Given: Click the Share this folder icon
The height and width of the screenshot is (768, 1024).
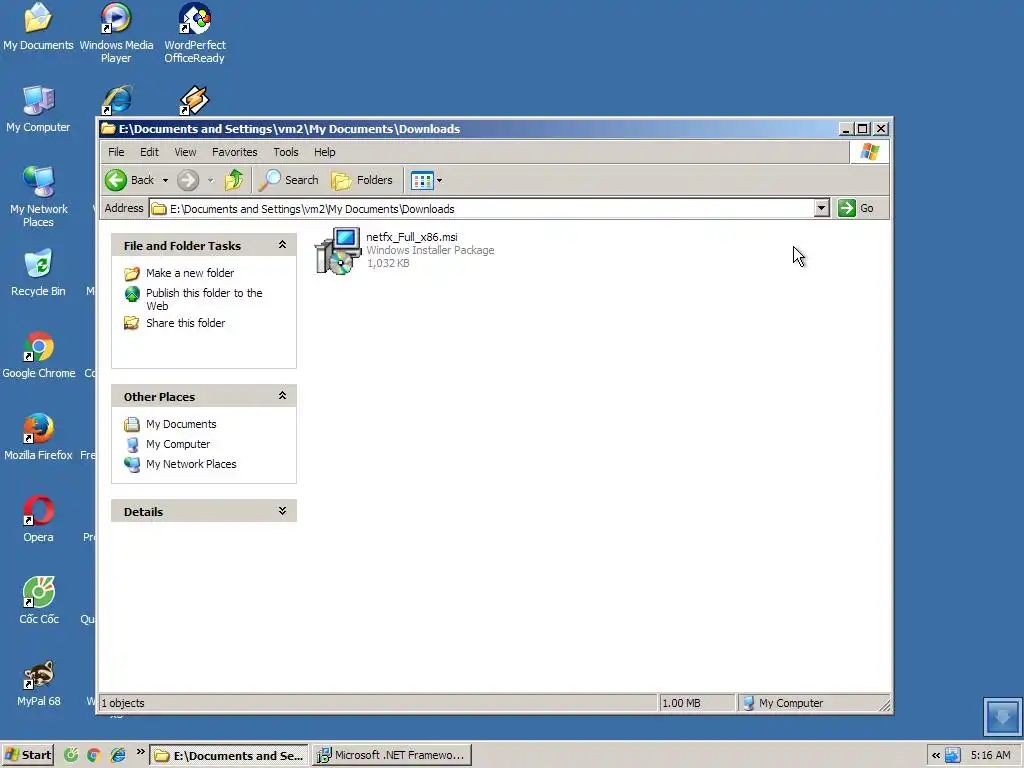Looking at the screenshot, I should point(132,323).
